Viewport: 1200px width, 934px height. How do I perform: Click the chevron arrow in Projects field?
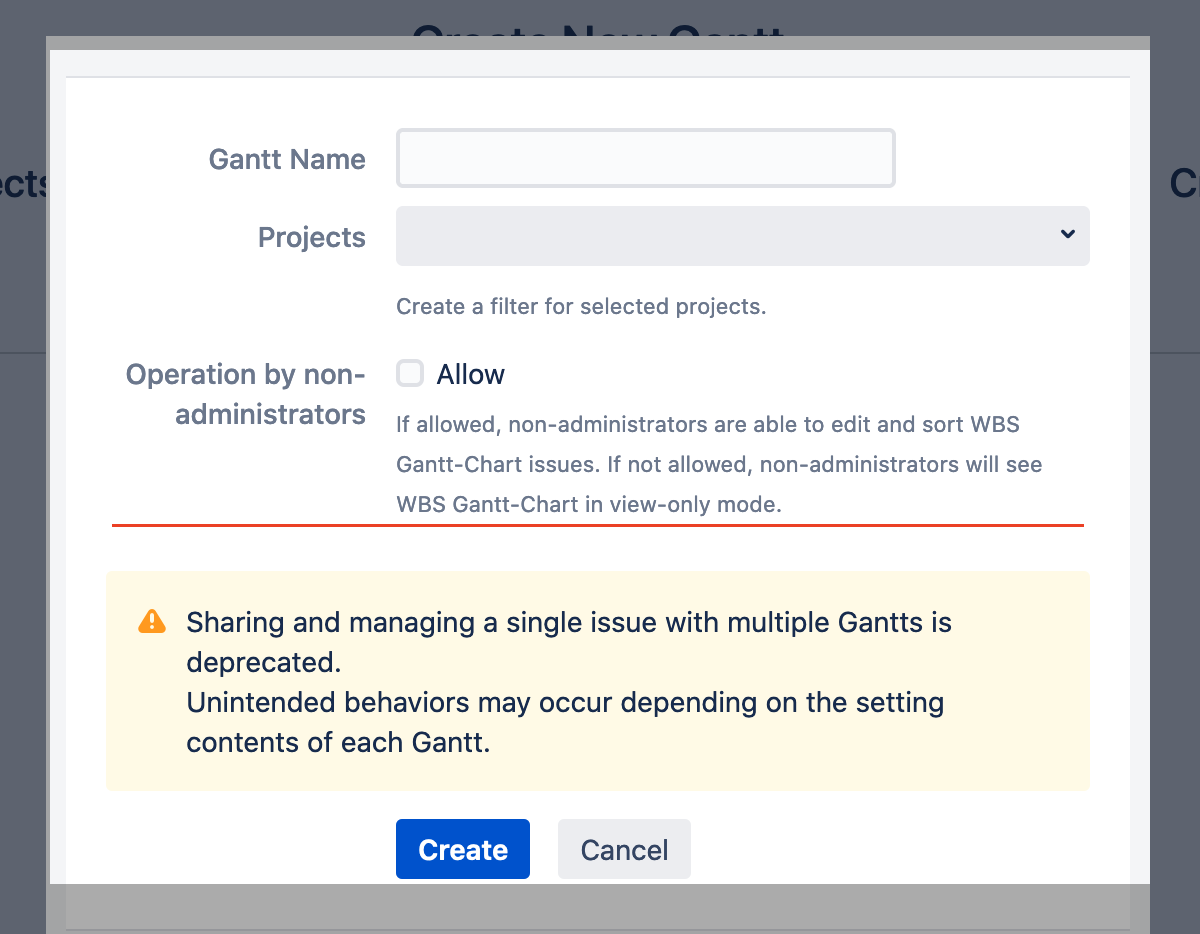(1067, 234)
